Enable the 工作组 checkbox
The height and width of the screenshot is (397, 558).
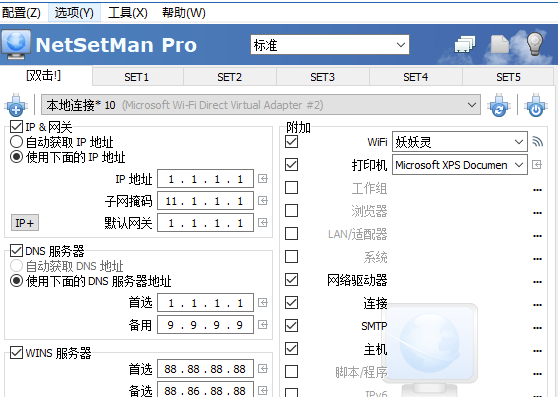(x=291, y=187)
